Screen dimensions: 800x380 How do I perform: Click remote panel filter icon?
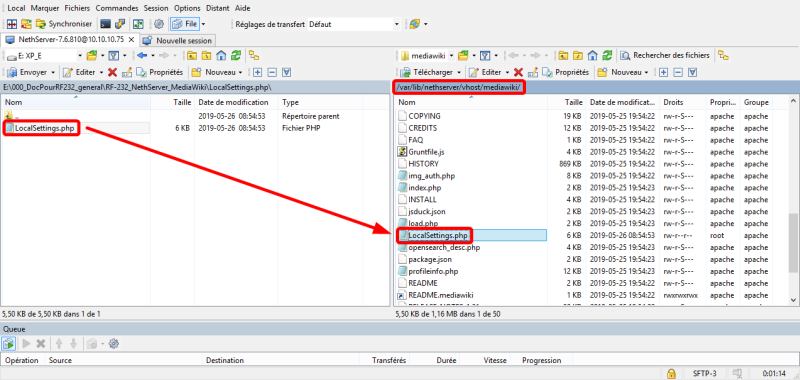(486, 56)
